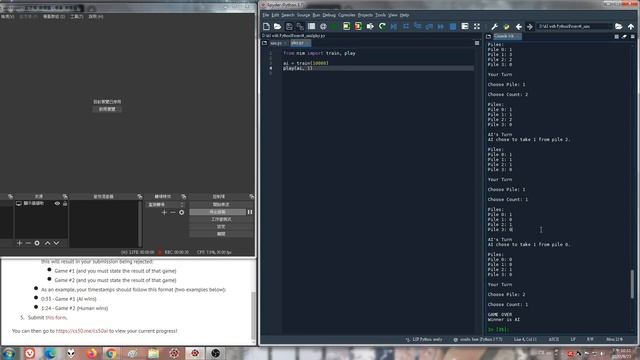Click the button in the OBS preview center
The width and height of the screenshot is (640, 360).
pyautogui.click(x=107, y=109)
